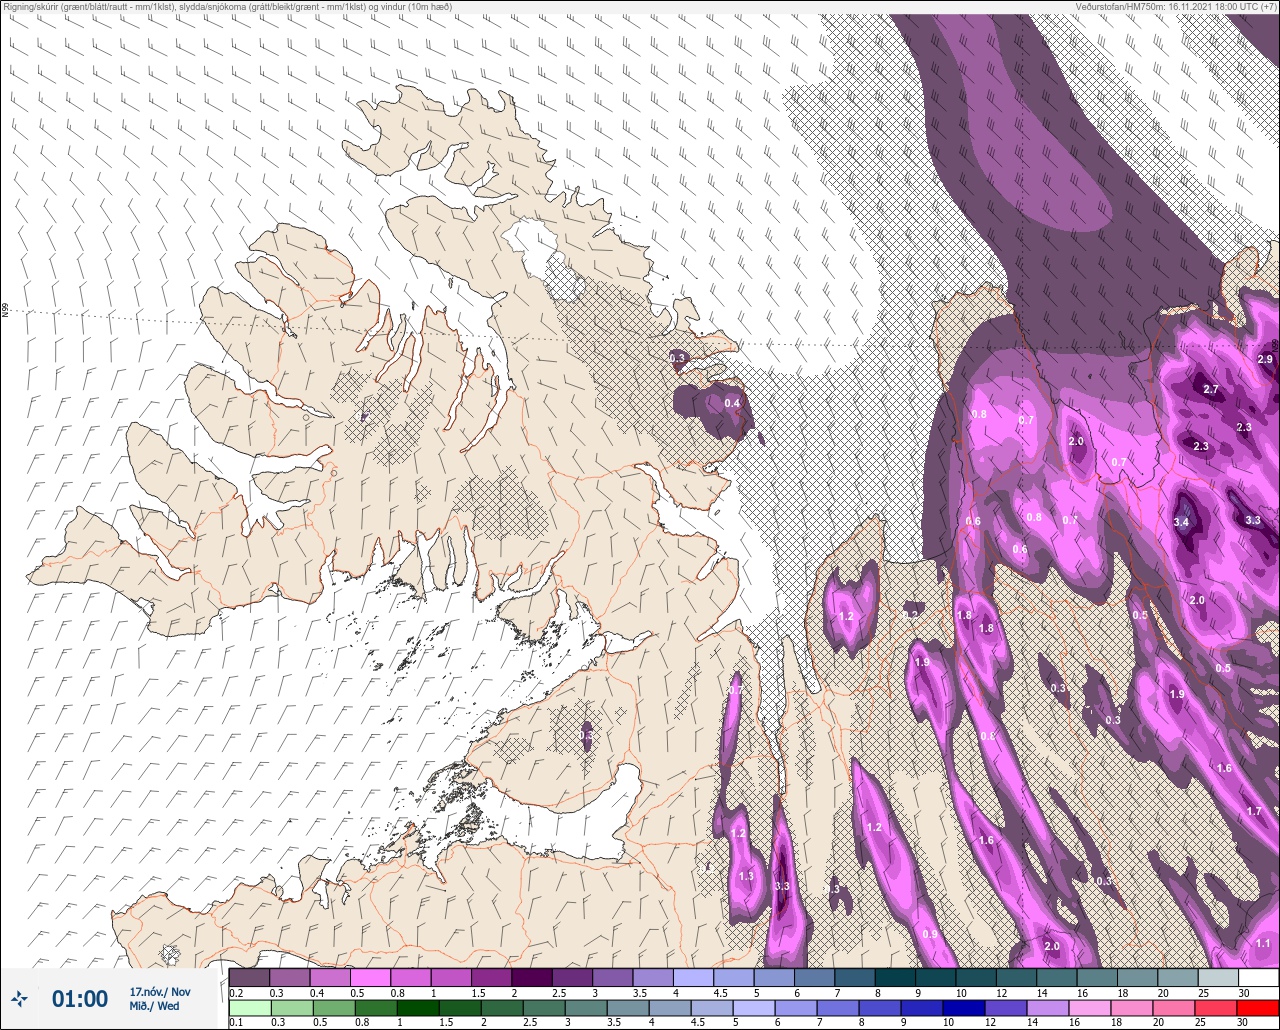Click the date text '17.nóv./ Nov'
Image resolution: width=1280 pixels, height=1030 pixels.
pos(160,992)
